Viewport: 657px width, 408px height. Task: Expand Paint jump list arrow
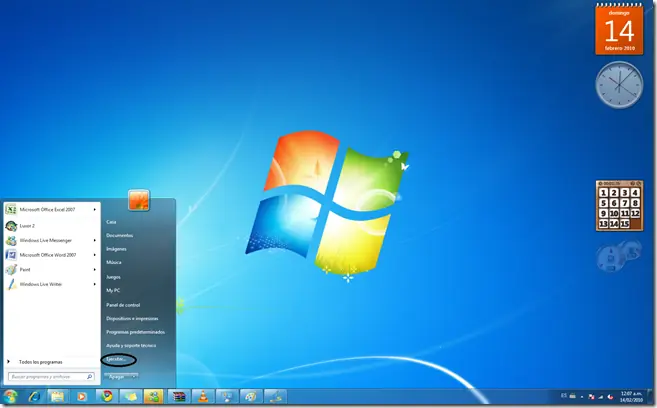pyautogui.click(x=95, y=269)
